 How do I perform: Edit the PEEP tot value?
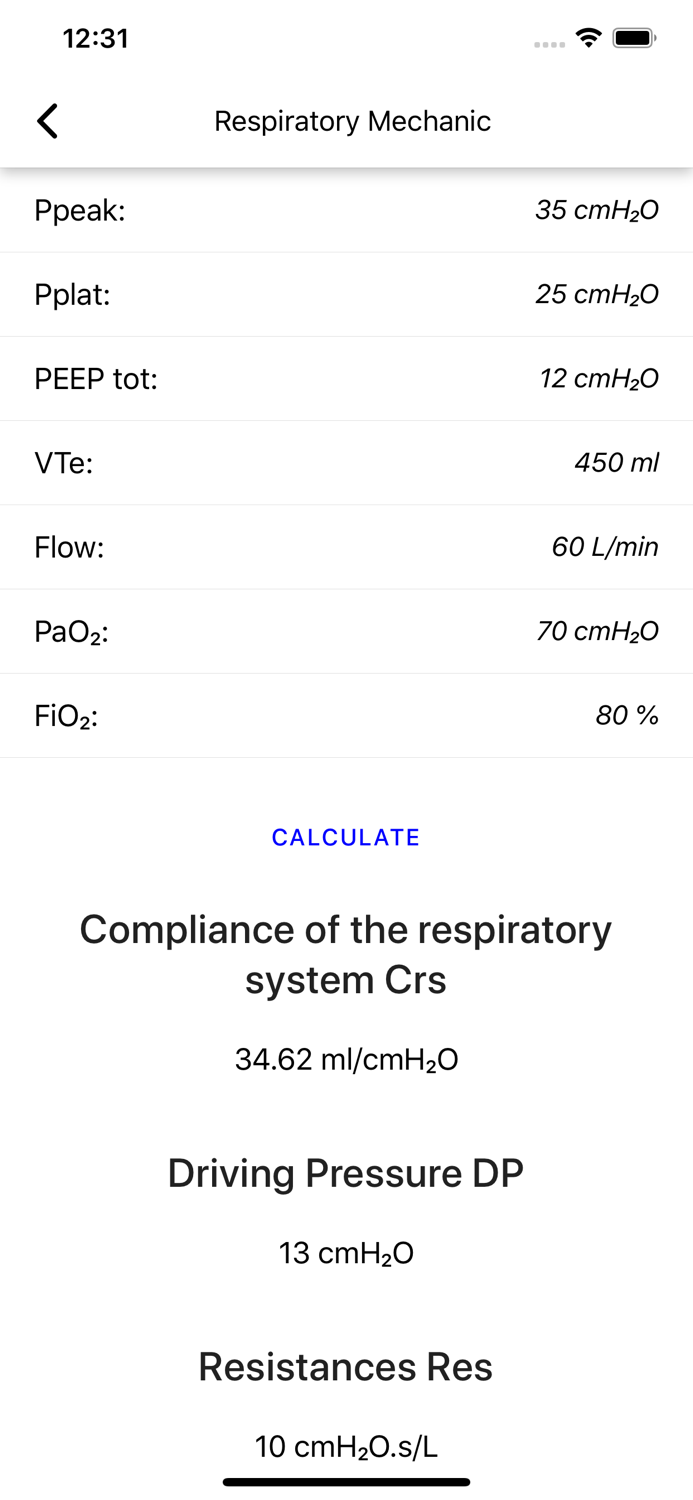[x=599, y=378]
